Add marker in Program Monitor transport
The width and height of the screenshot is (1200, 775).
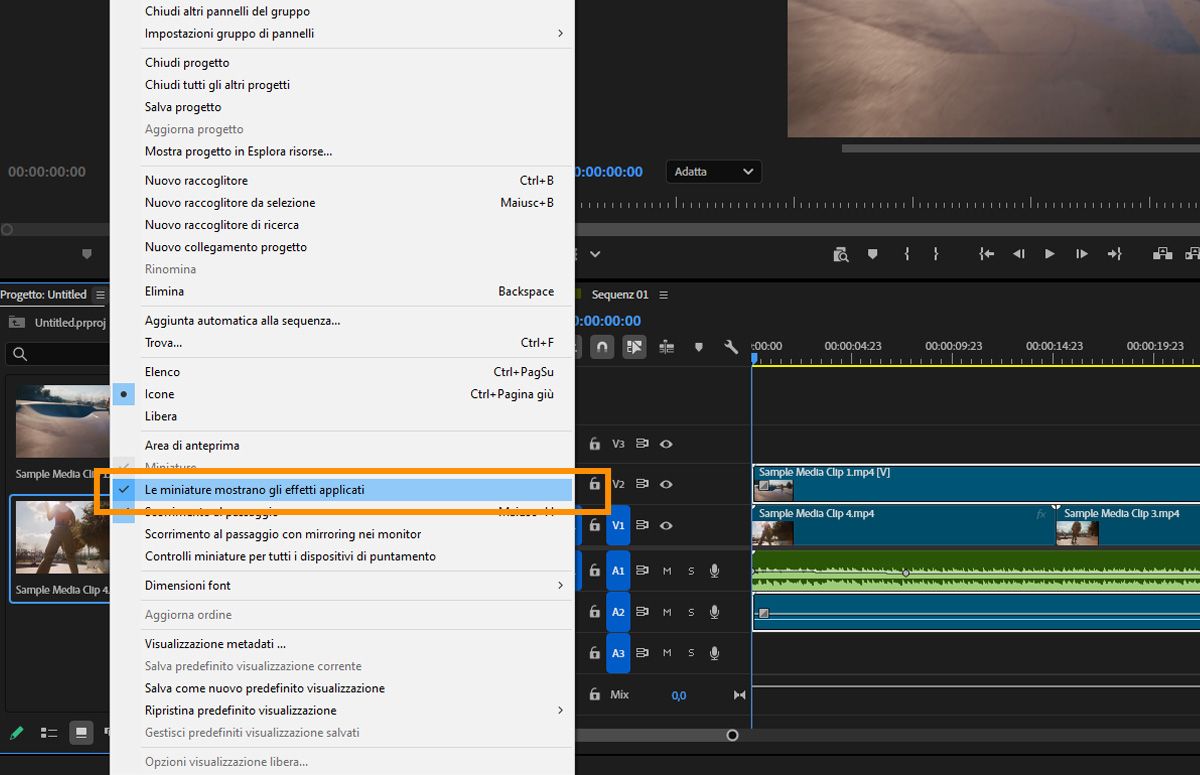[x=873, y=254]
